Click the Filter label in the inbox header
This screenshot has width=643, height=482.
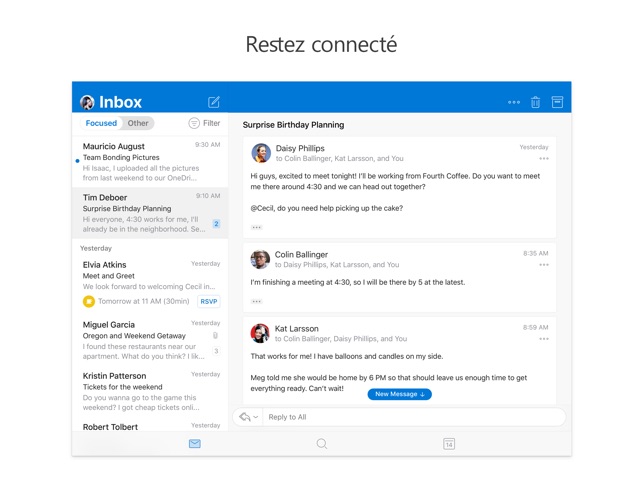pyautogui.click(x=212, y=123)
